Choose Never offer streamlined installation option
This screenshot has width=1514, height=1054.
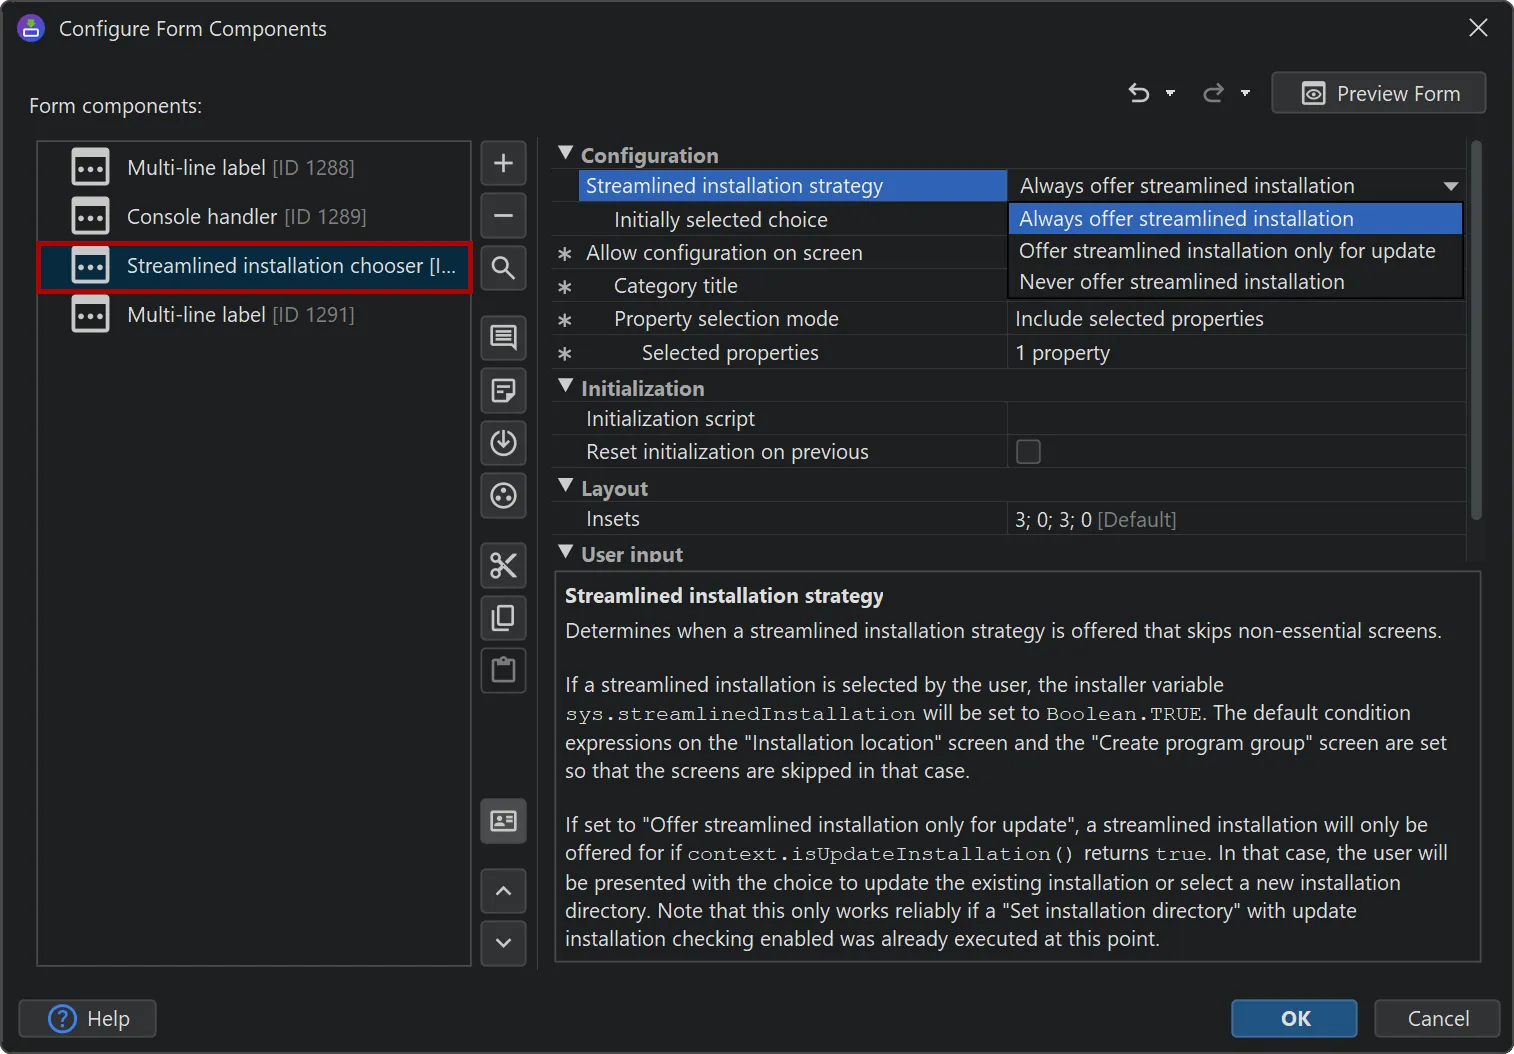[x=1181, y=282]
